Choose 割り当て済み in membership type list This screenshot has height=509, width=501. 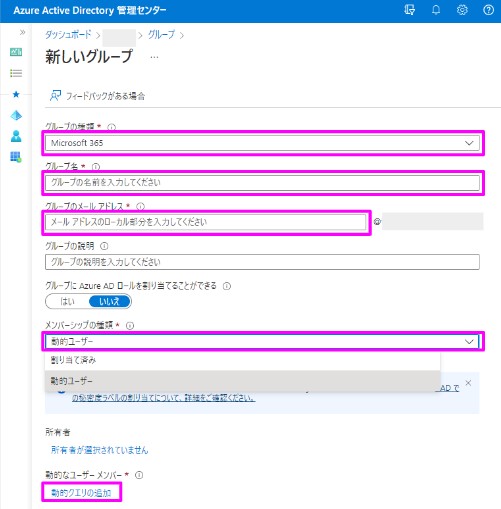click(243, 360)
